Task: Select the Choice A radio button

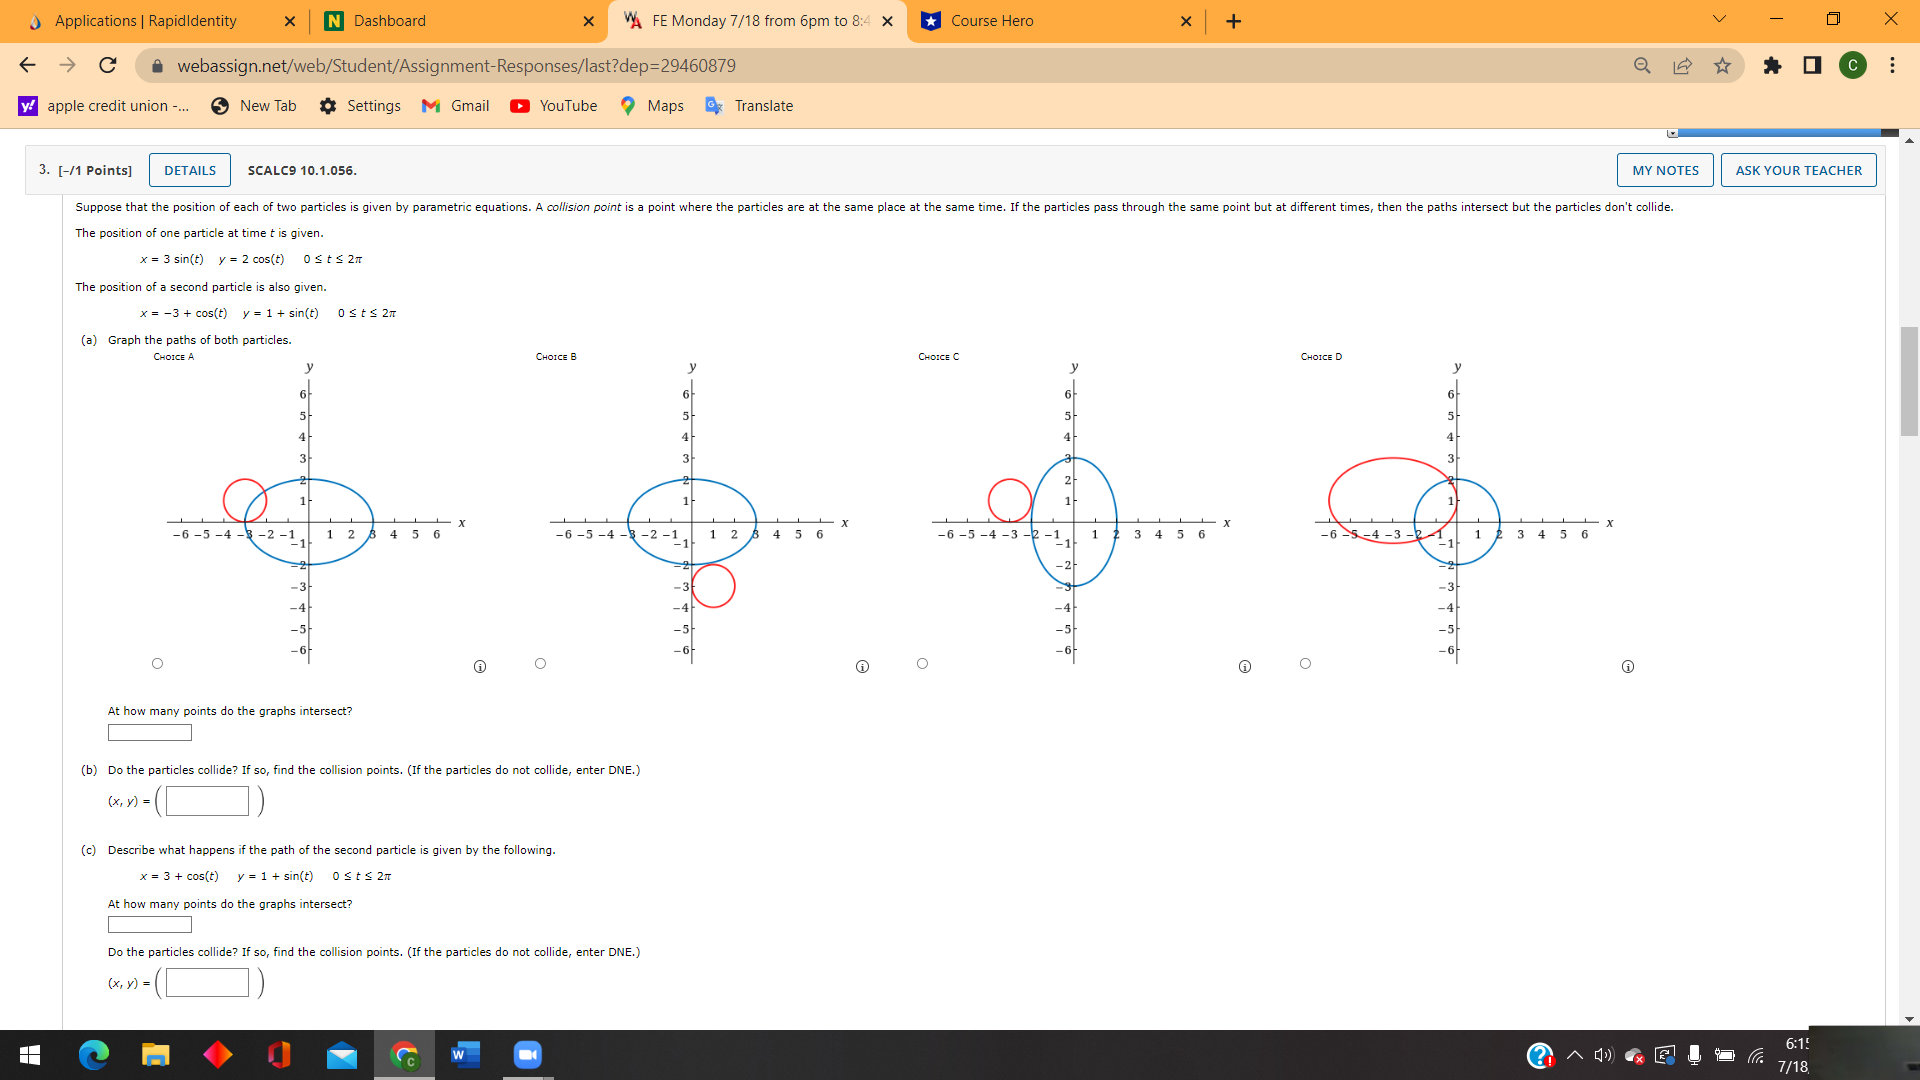Action: coord(157,663)
